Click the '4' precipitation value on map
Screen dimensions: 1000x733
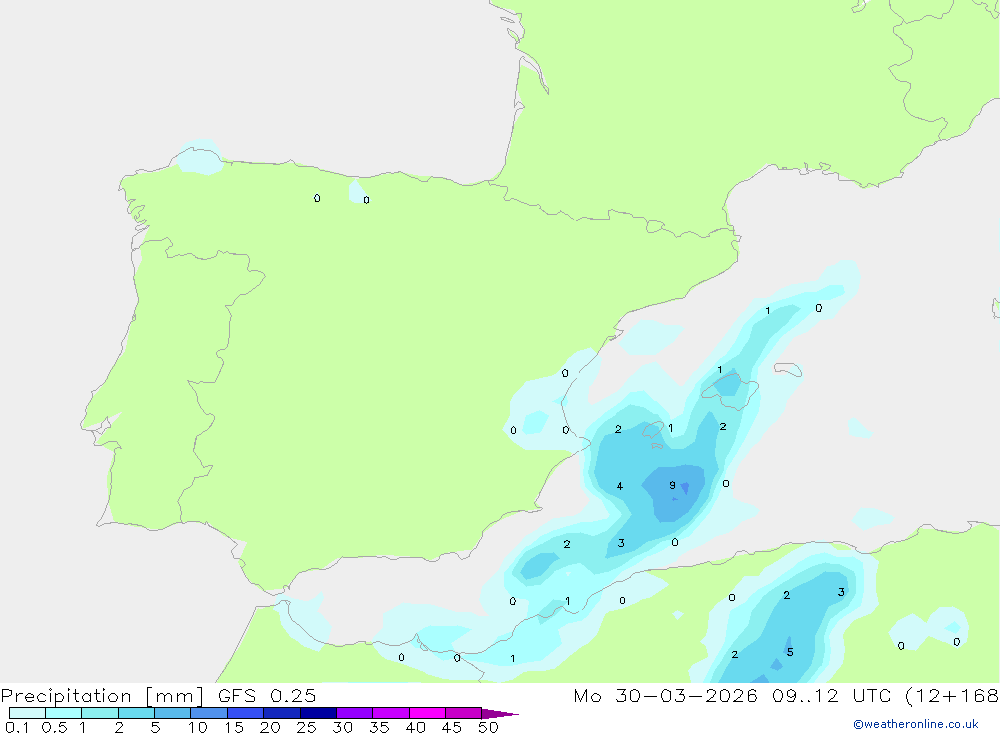(619, 486)
